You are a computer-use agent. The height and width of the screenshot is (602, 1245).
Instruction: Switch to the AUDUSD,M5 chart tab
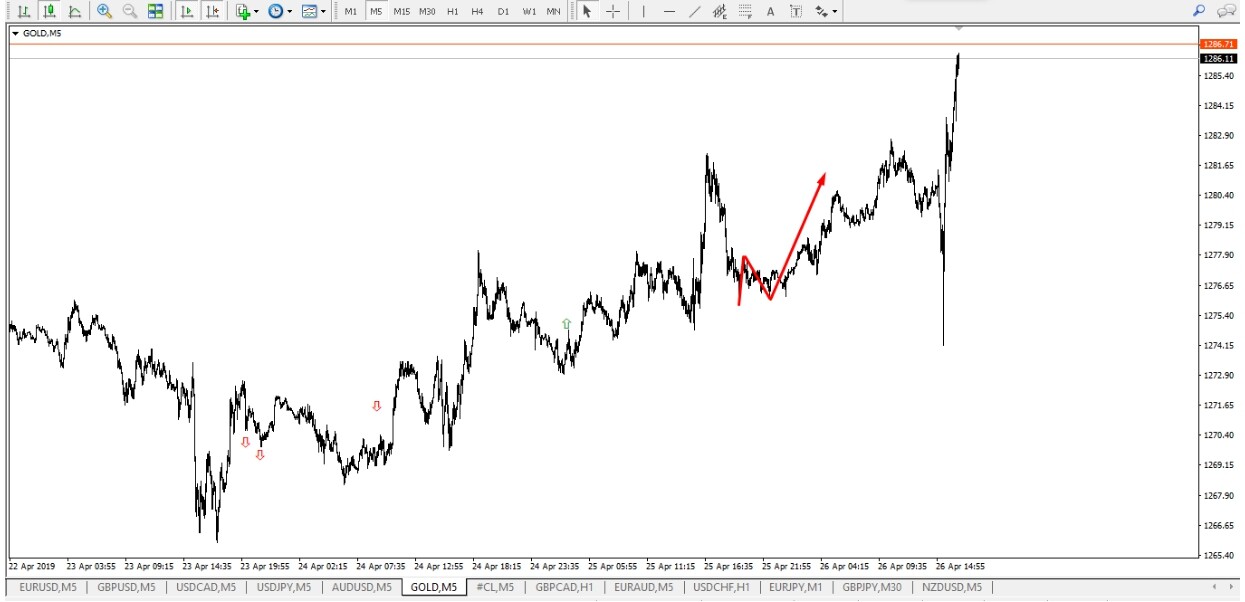click(x=361, y=587)
